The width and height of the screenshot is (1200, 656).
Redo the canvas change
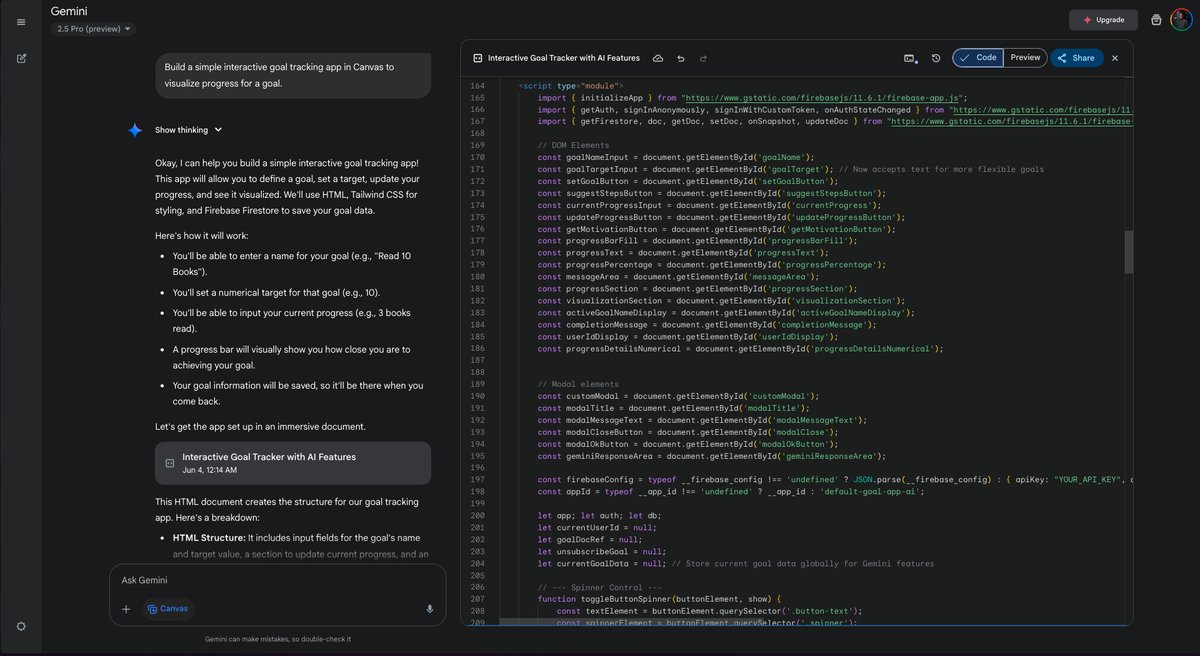coord(704,58)
